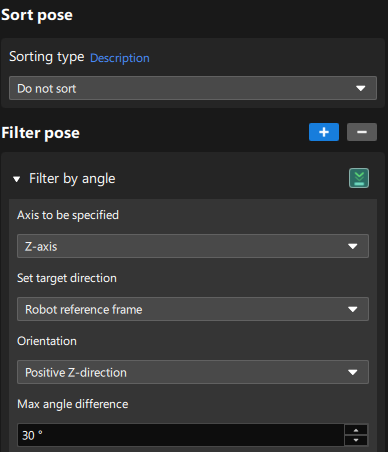Open the Robot reference frame dropdown
Screen dimensions: 388x452
pos(193,309)
